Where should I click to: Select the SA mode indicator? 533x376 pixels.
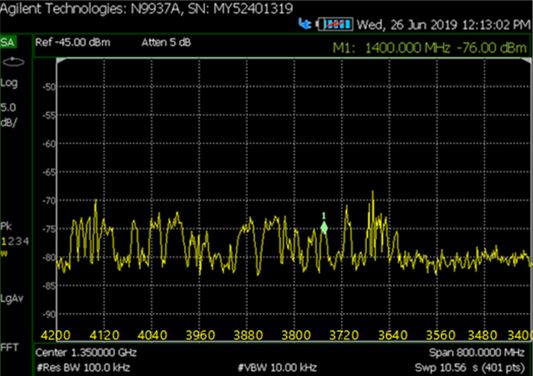pyautogui.click(x=7, y=42)
